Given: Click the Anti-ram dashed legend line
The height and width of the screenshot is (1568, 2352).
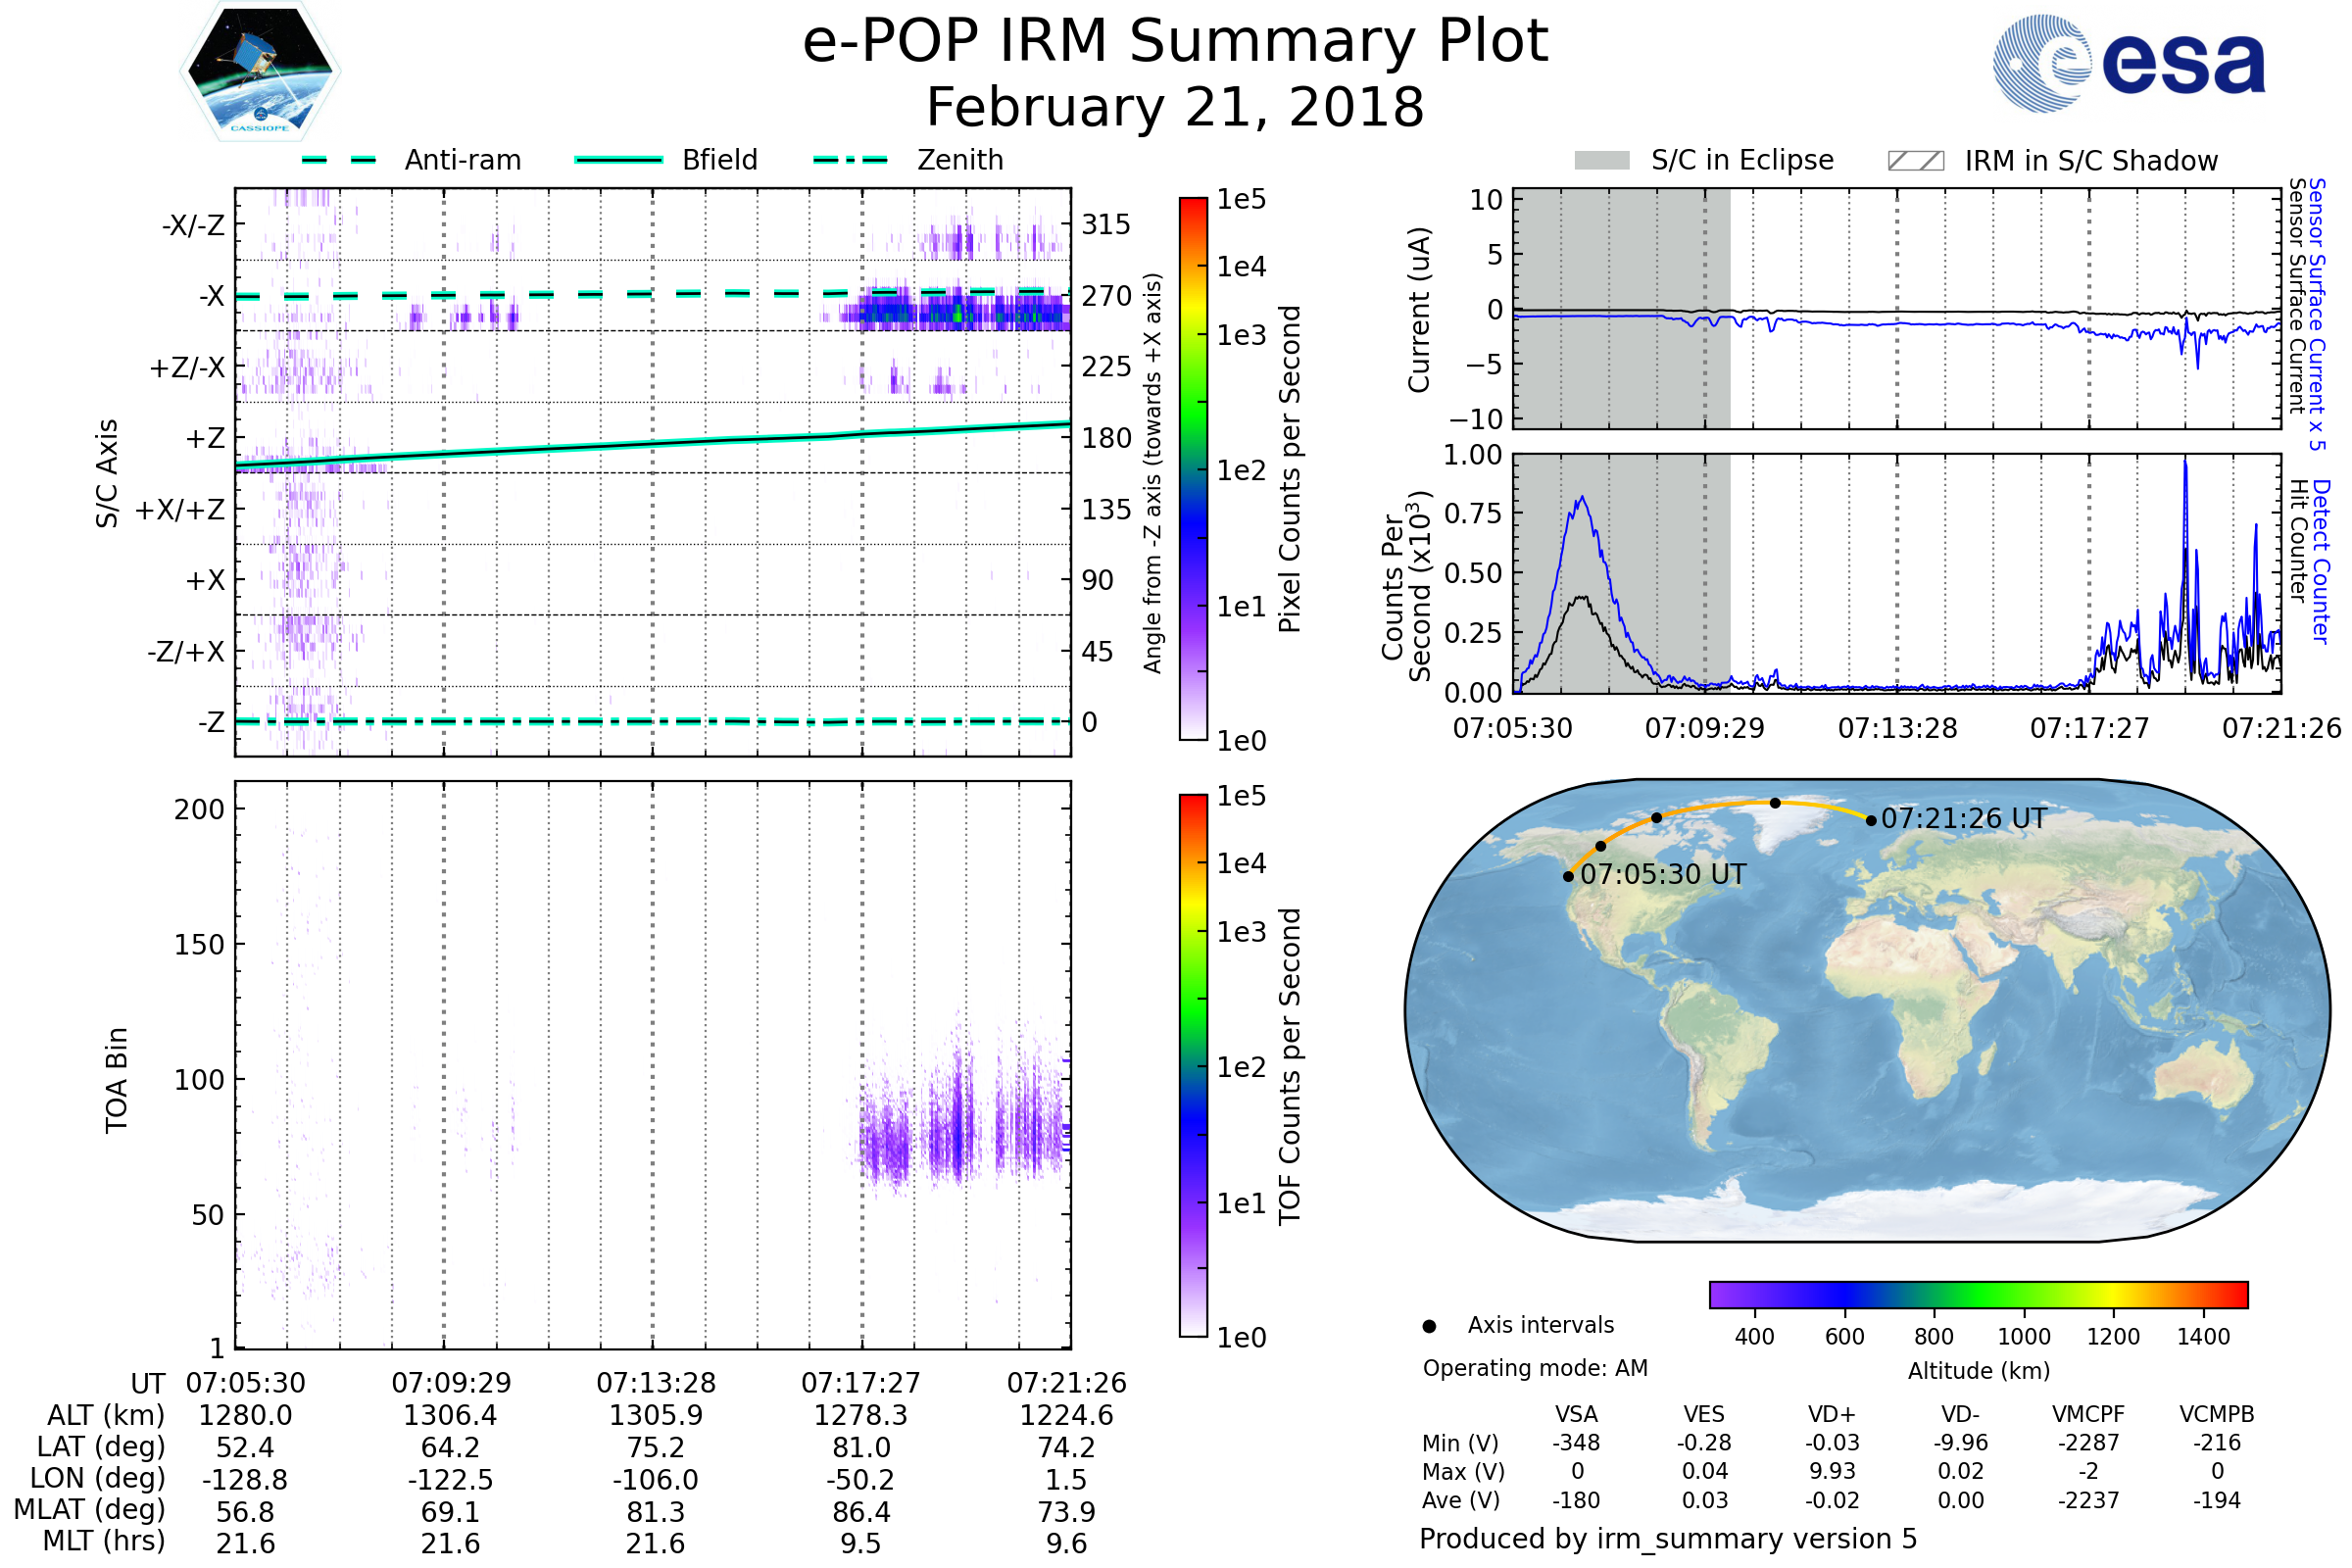Looking at the screenshot, I should [x=339, y=160].
